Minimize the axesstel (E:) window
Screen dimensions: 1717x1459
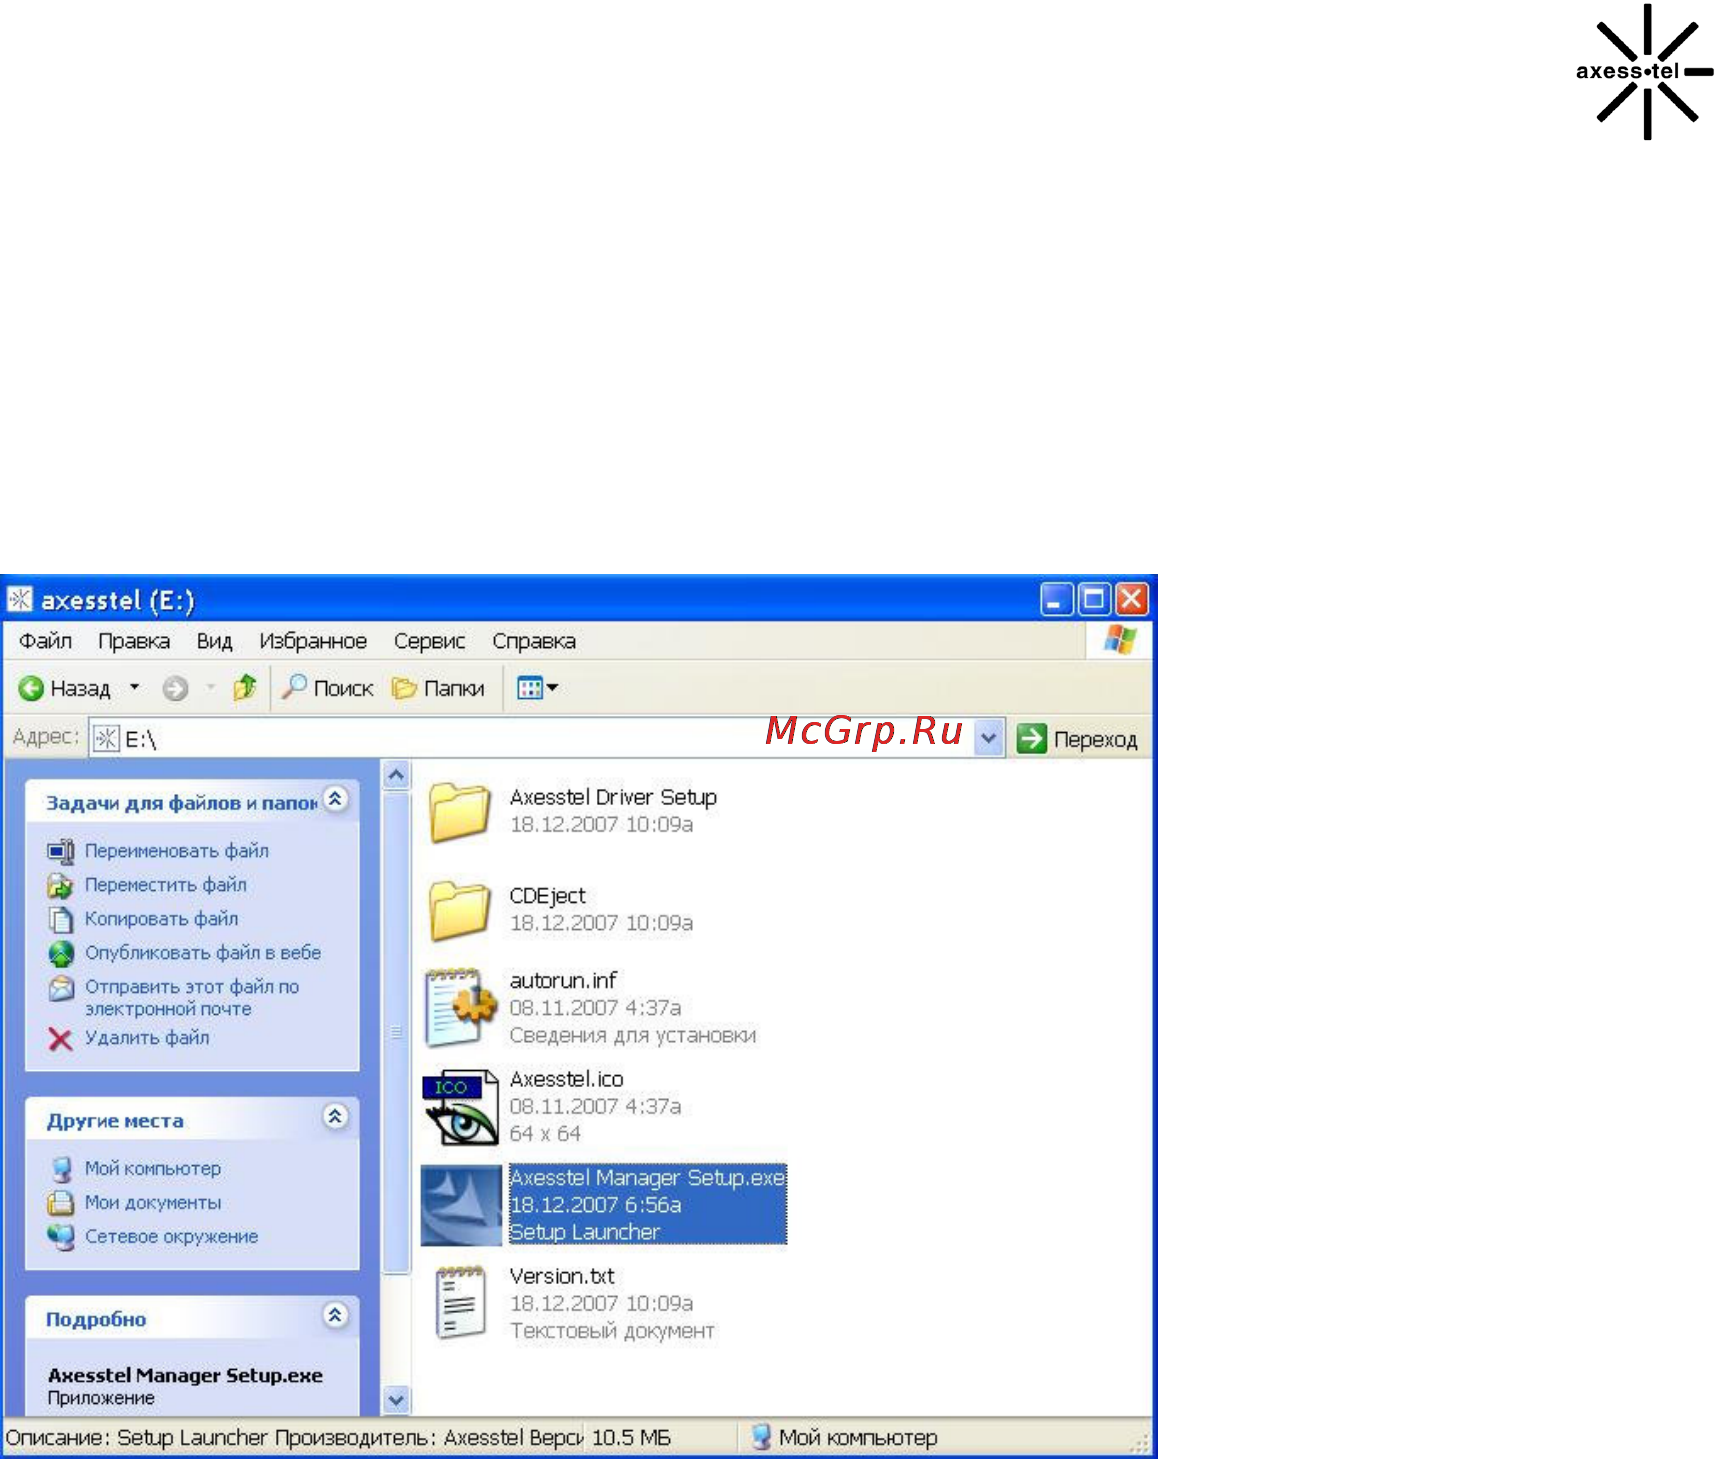pyautogui.click(x=1056, y=599)
